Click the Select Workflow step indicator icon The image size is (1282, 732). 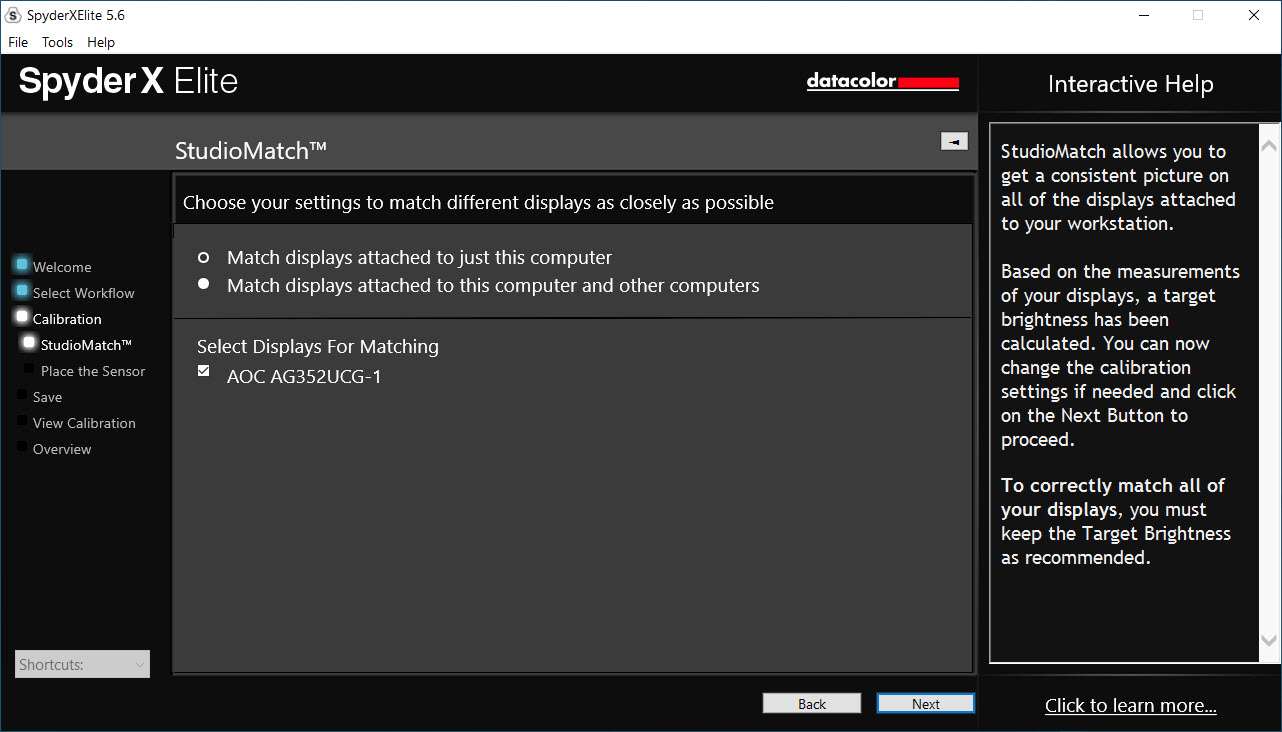click(x=22, y=291)
